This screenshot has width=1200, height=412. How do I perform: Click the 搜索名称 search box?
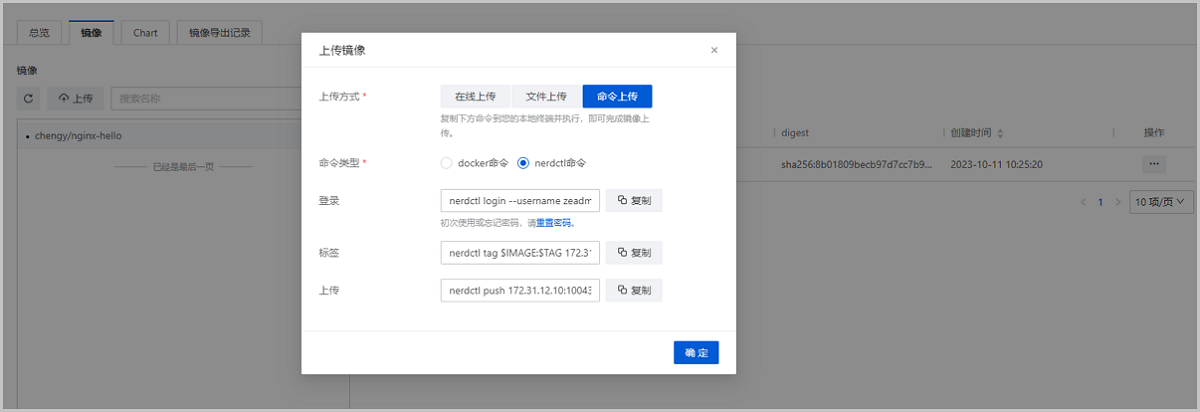[205, 98]
